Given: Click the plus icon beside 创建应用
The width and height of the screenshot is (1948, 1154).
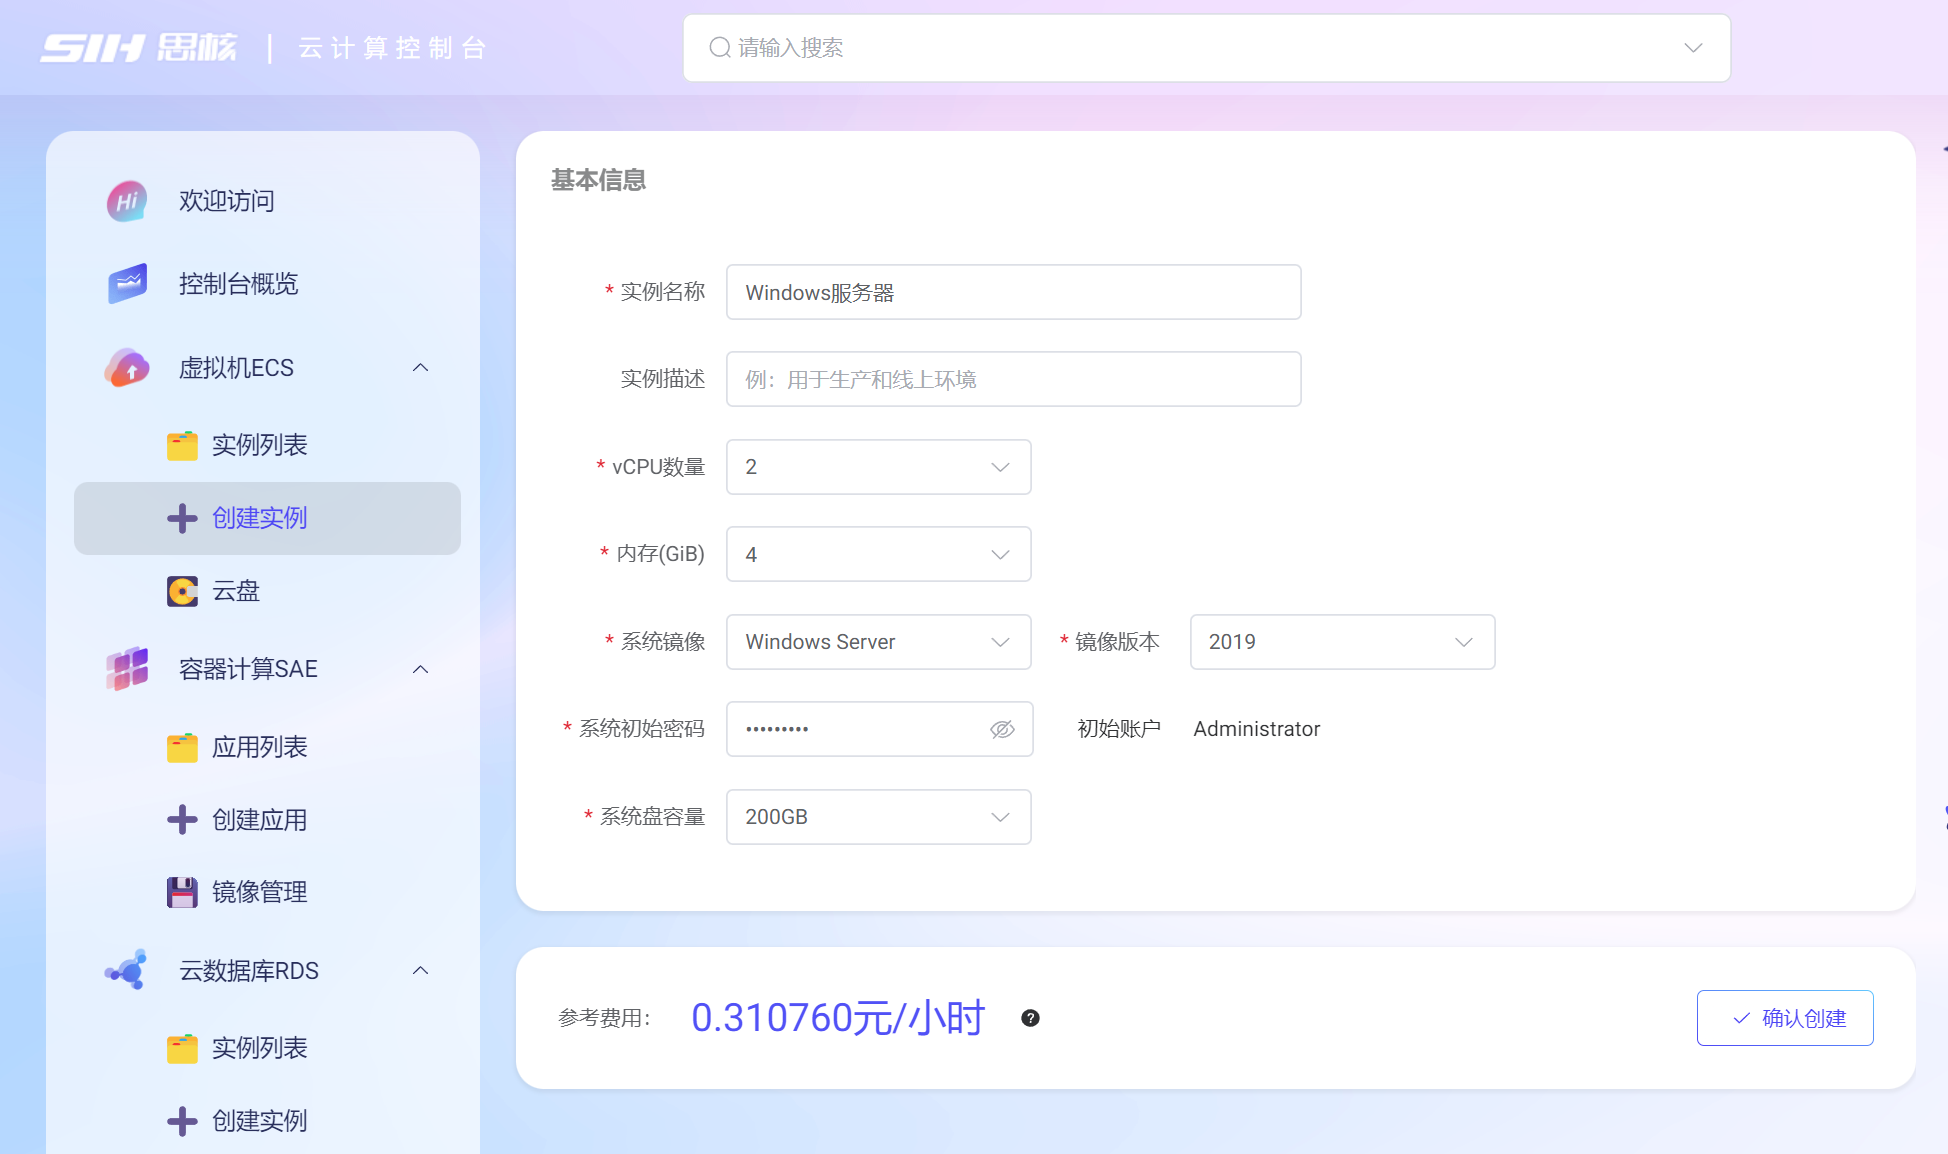Looking at the screenshot, I should [x=182, y=820].
